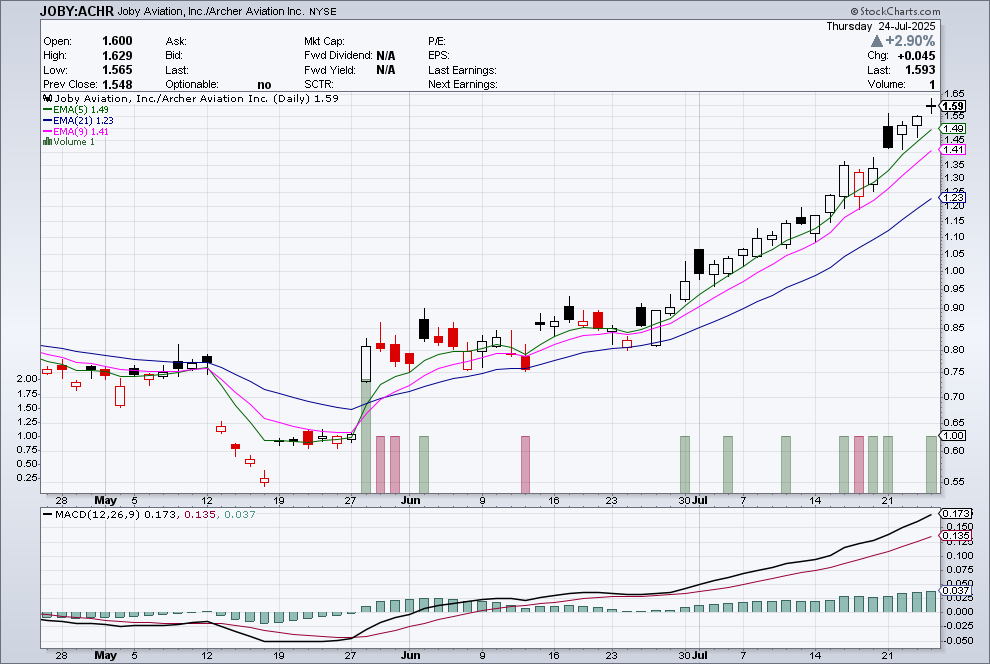
Task: Click the 0.037 histogram axis tag
Action: 957,591
